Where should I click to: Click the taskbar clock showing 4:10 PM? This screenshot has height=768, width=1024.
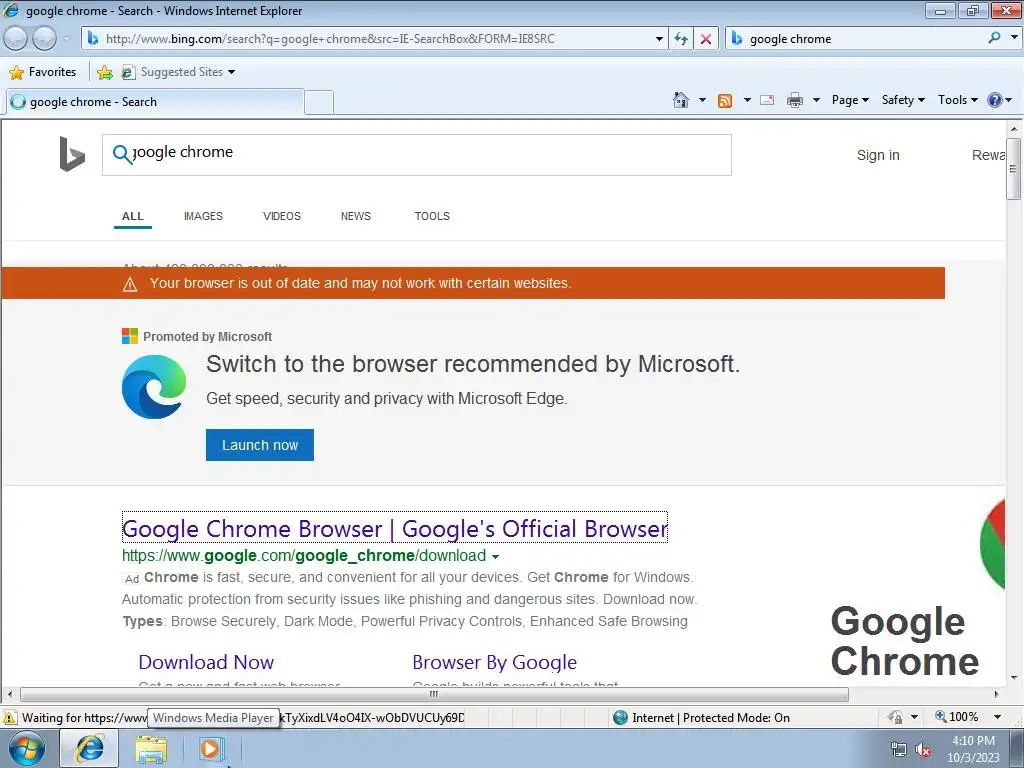click(x=973, y=749)
